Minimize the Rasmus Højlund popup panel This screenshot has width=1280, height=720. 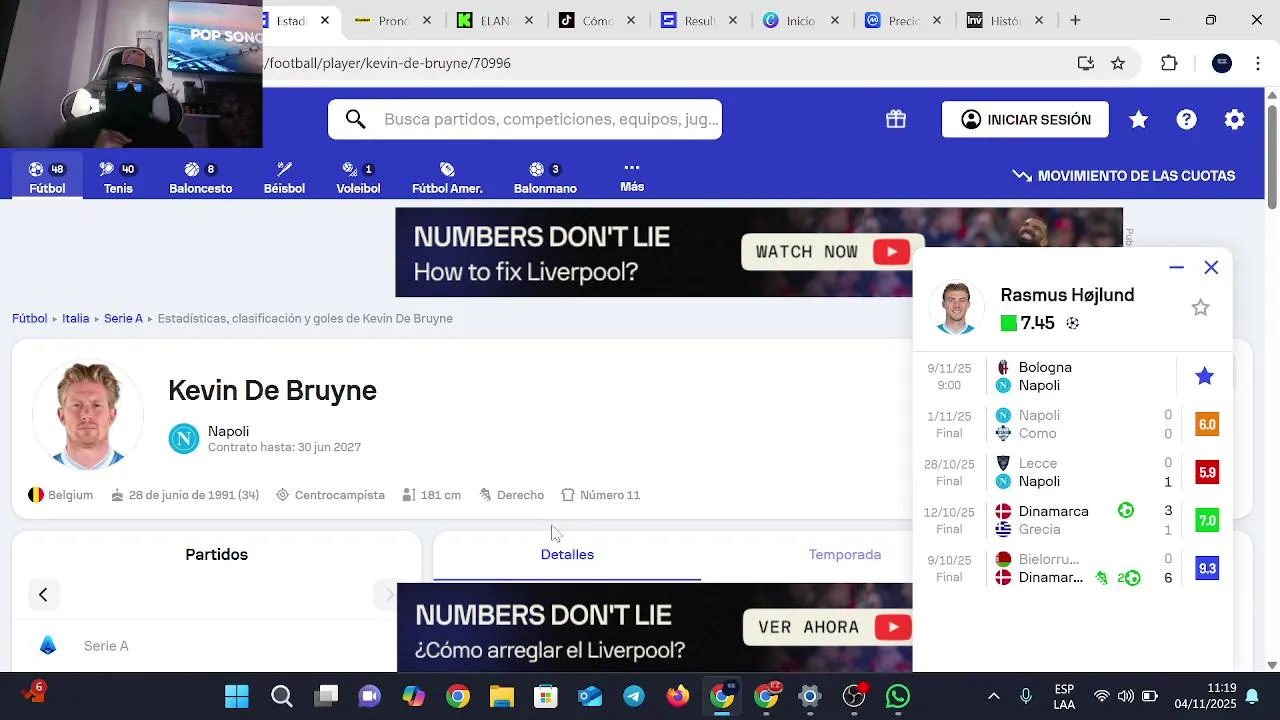[1176, 267]
